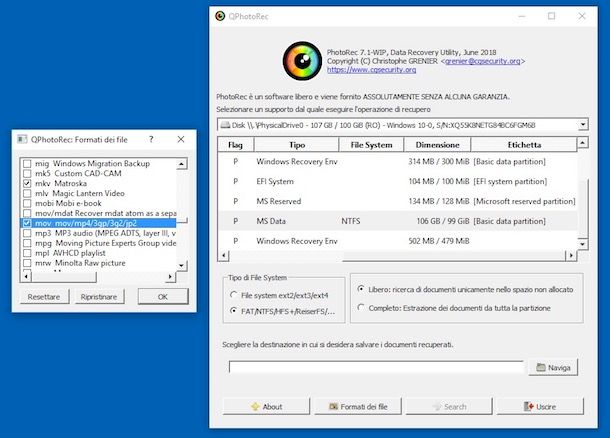Click the File System column header
Viewport: 610px width, 438px height.
372,145
